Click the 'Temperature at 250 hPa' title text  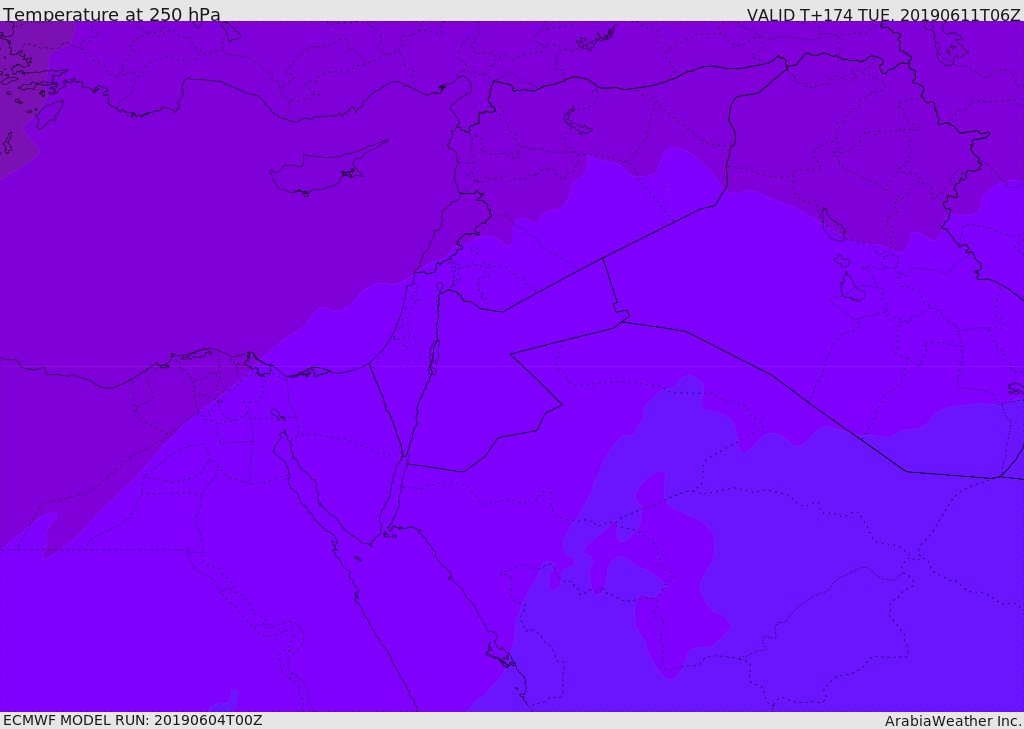(111, 15)
